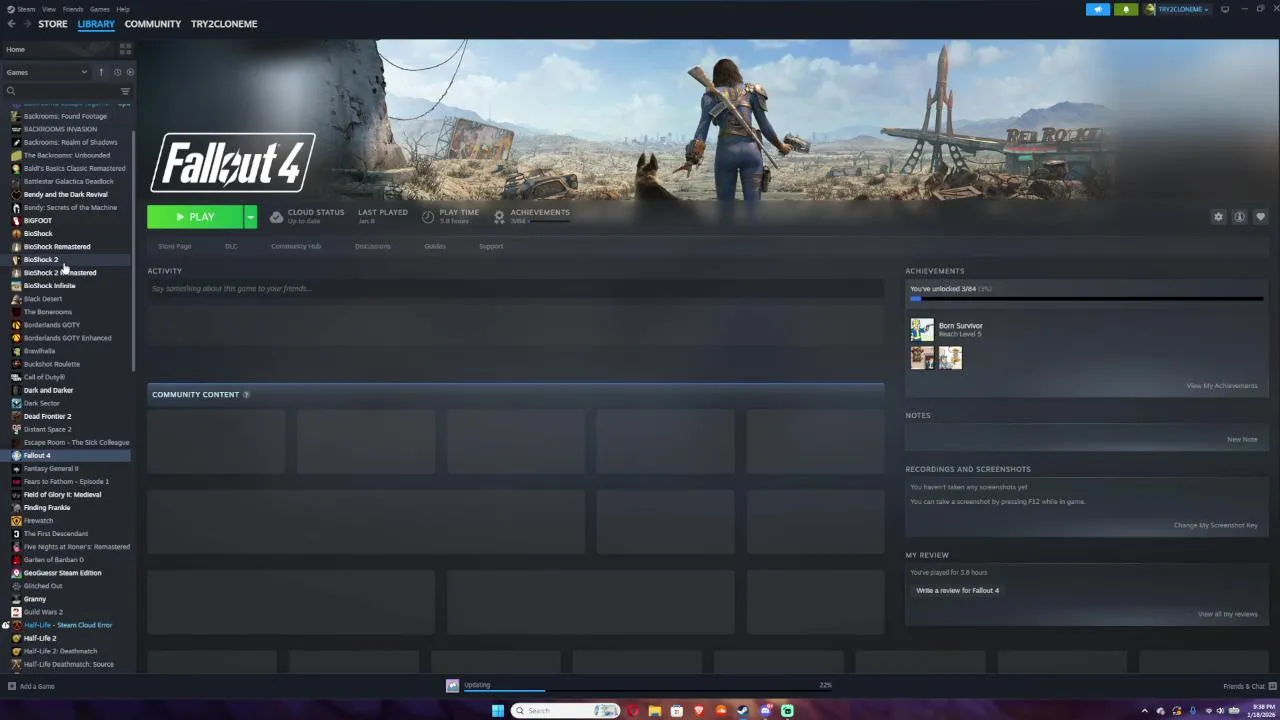The height and width of the screenshot is (720, 1280).
Task: Open the Games menu
Action: 100,9
